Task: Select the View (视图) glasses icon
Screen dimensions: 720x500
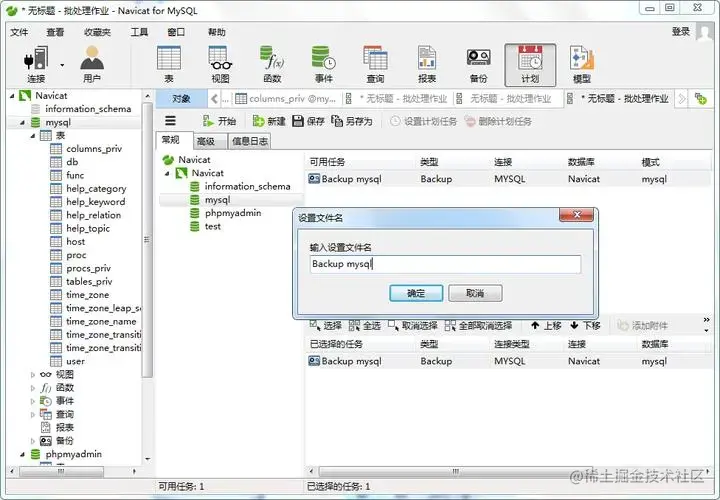Action: tap(220, 64)
